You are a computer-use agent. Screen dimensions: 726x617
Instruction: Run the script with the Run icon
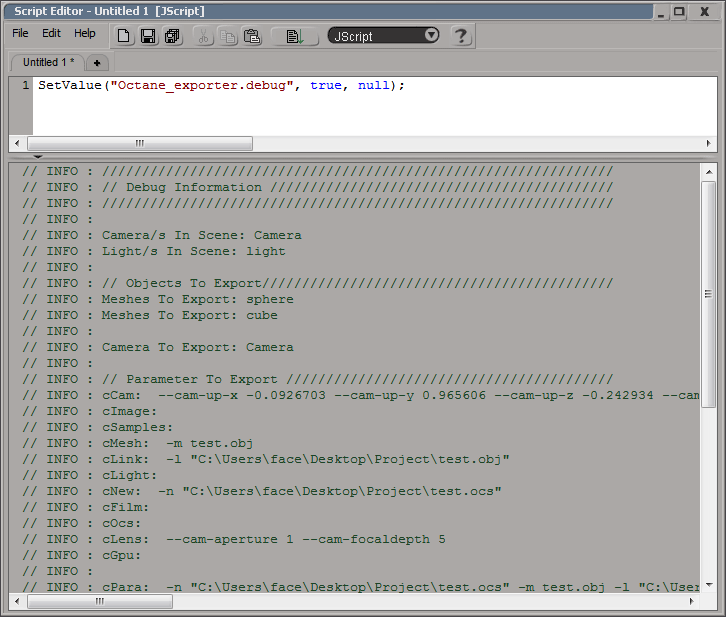pyautogui.click(x=294, y=36)
